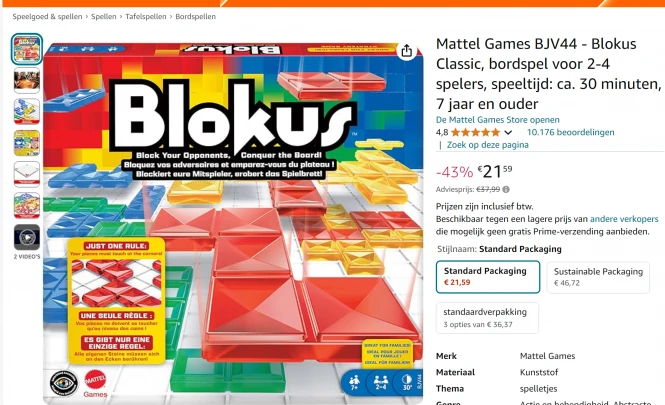Expand the star rating dropdown chevron
665x405 pixels.
pyautogui.click(x=508, y=132)
